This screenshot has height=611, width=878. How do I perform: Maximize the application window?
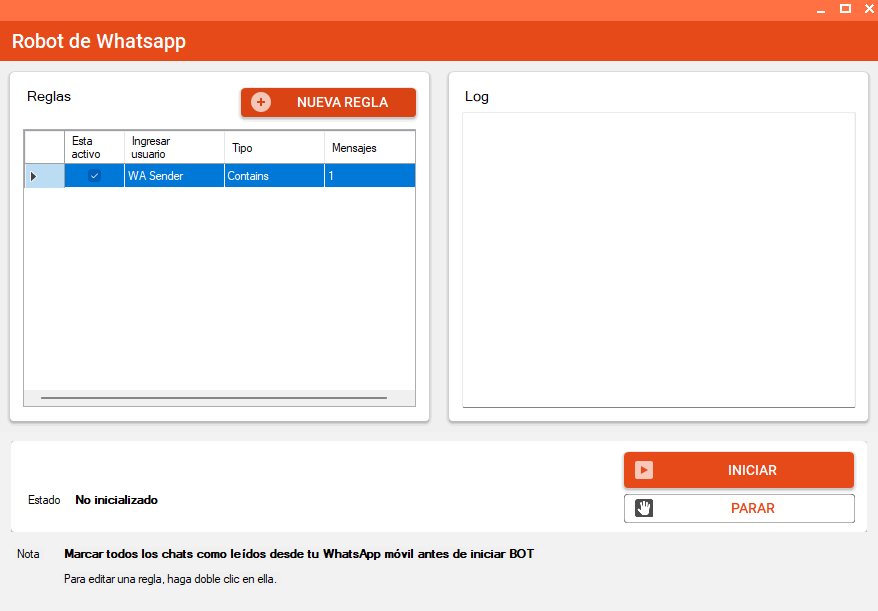[x=845, y=9]
